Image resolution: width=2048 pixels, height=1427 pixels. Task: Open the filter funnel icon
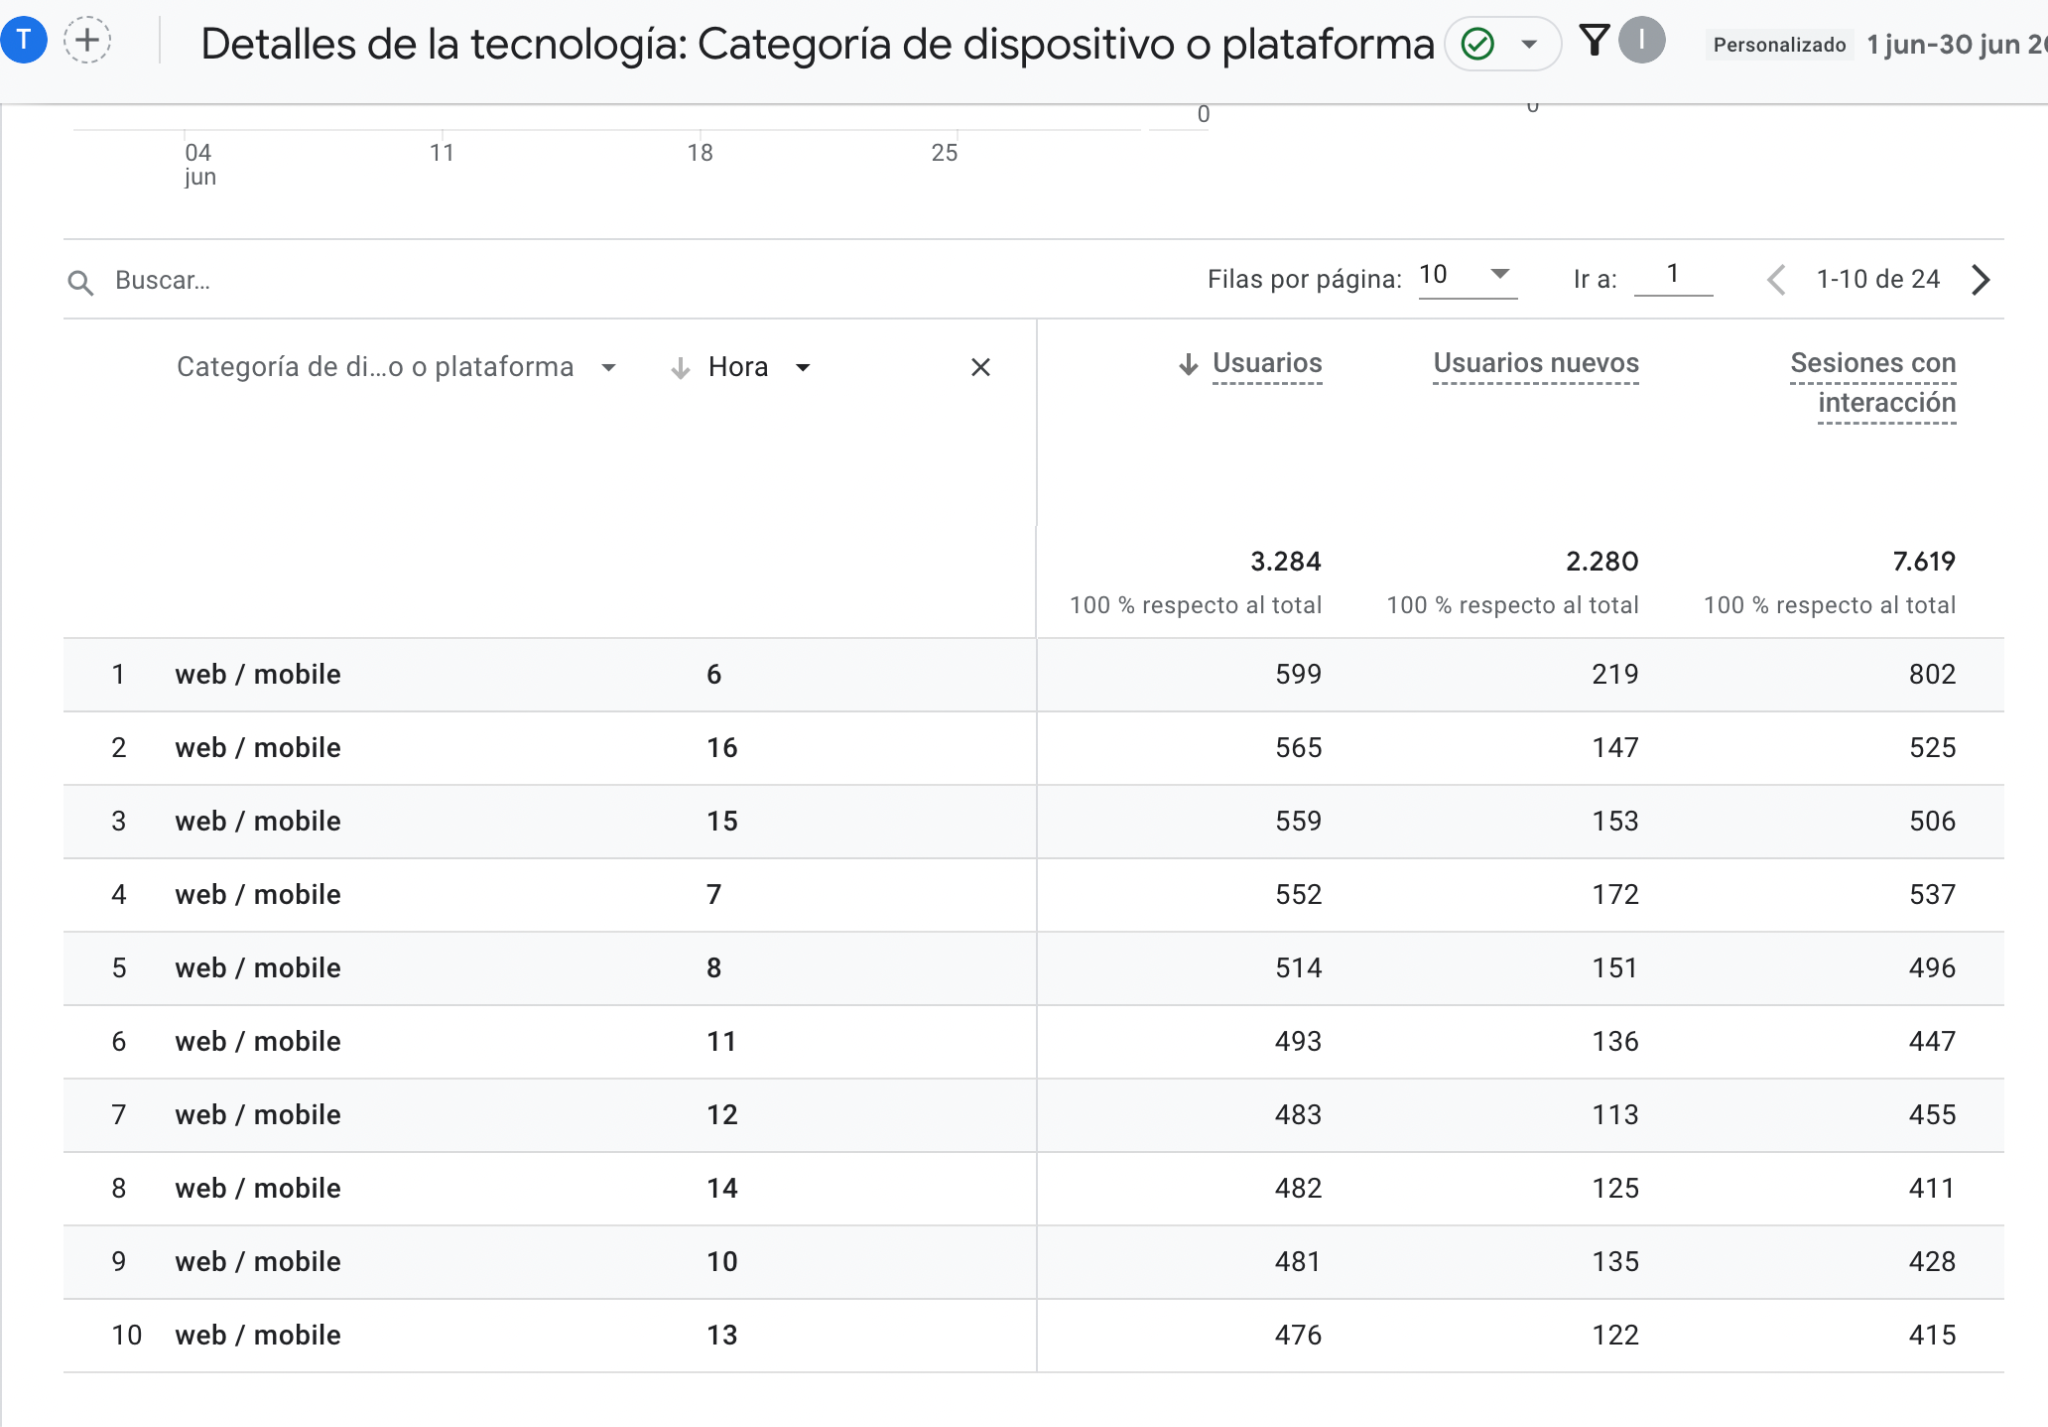click(1594, 41)
